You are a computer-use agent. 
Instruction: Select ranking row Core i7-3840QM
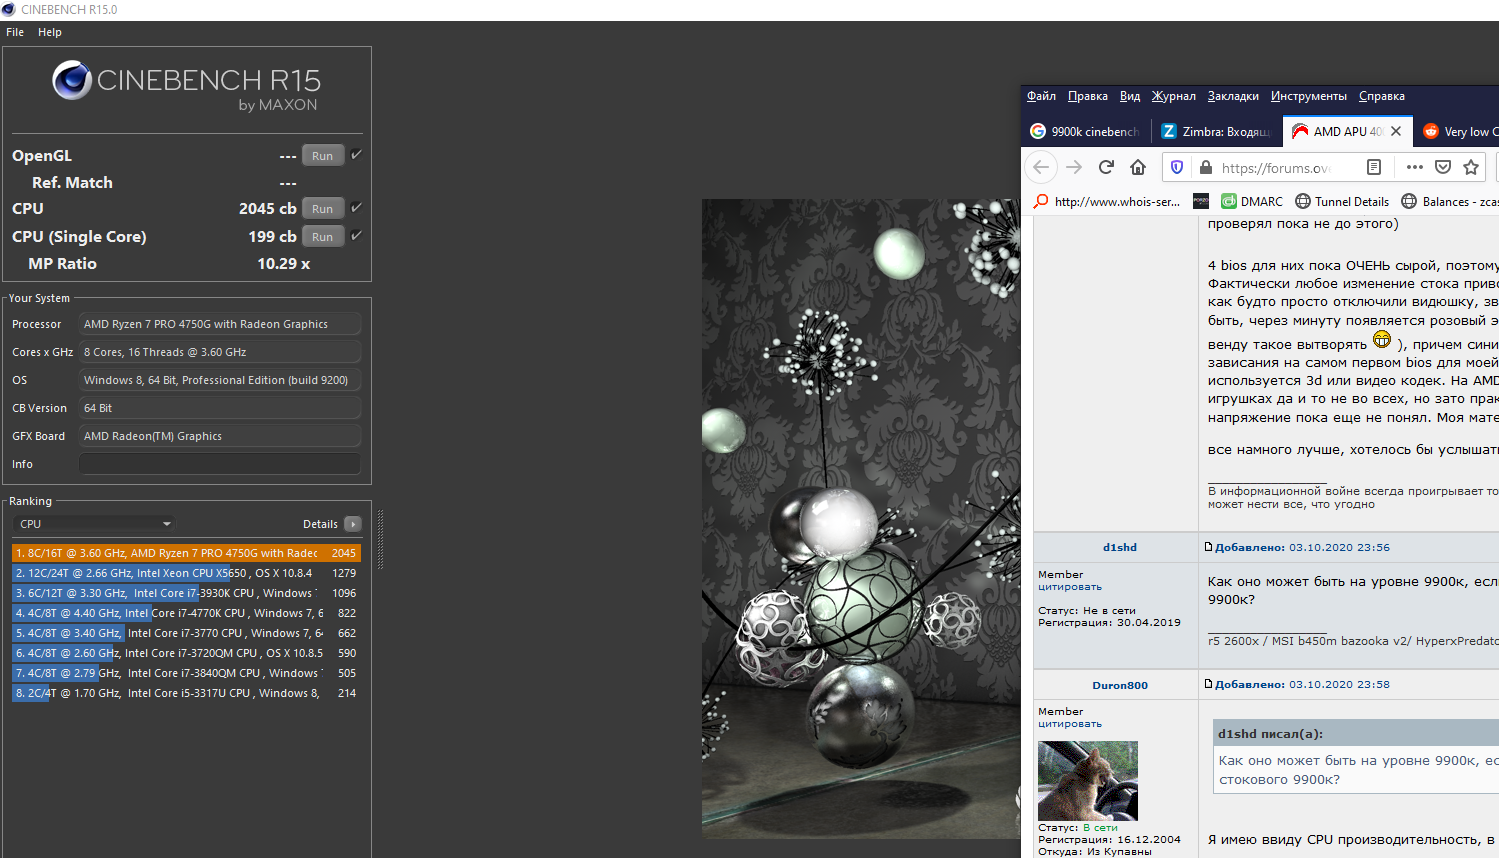(186, 673)
